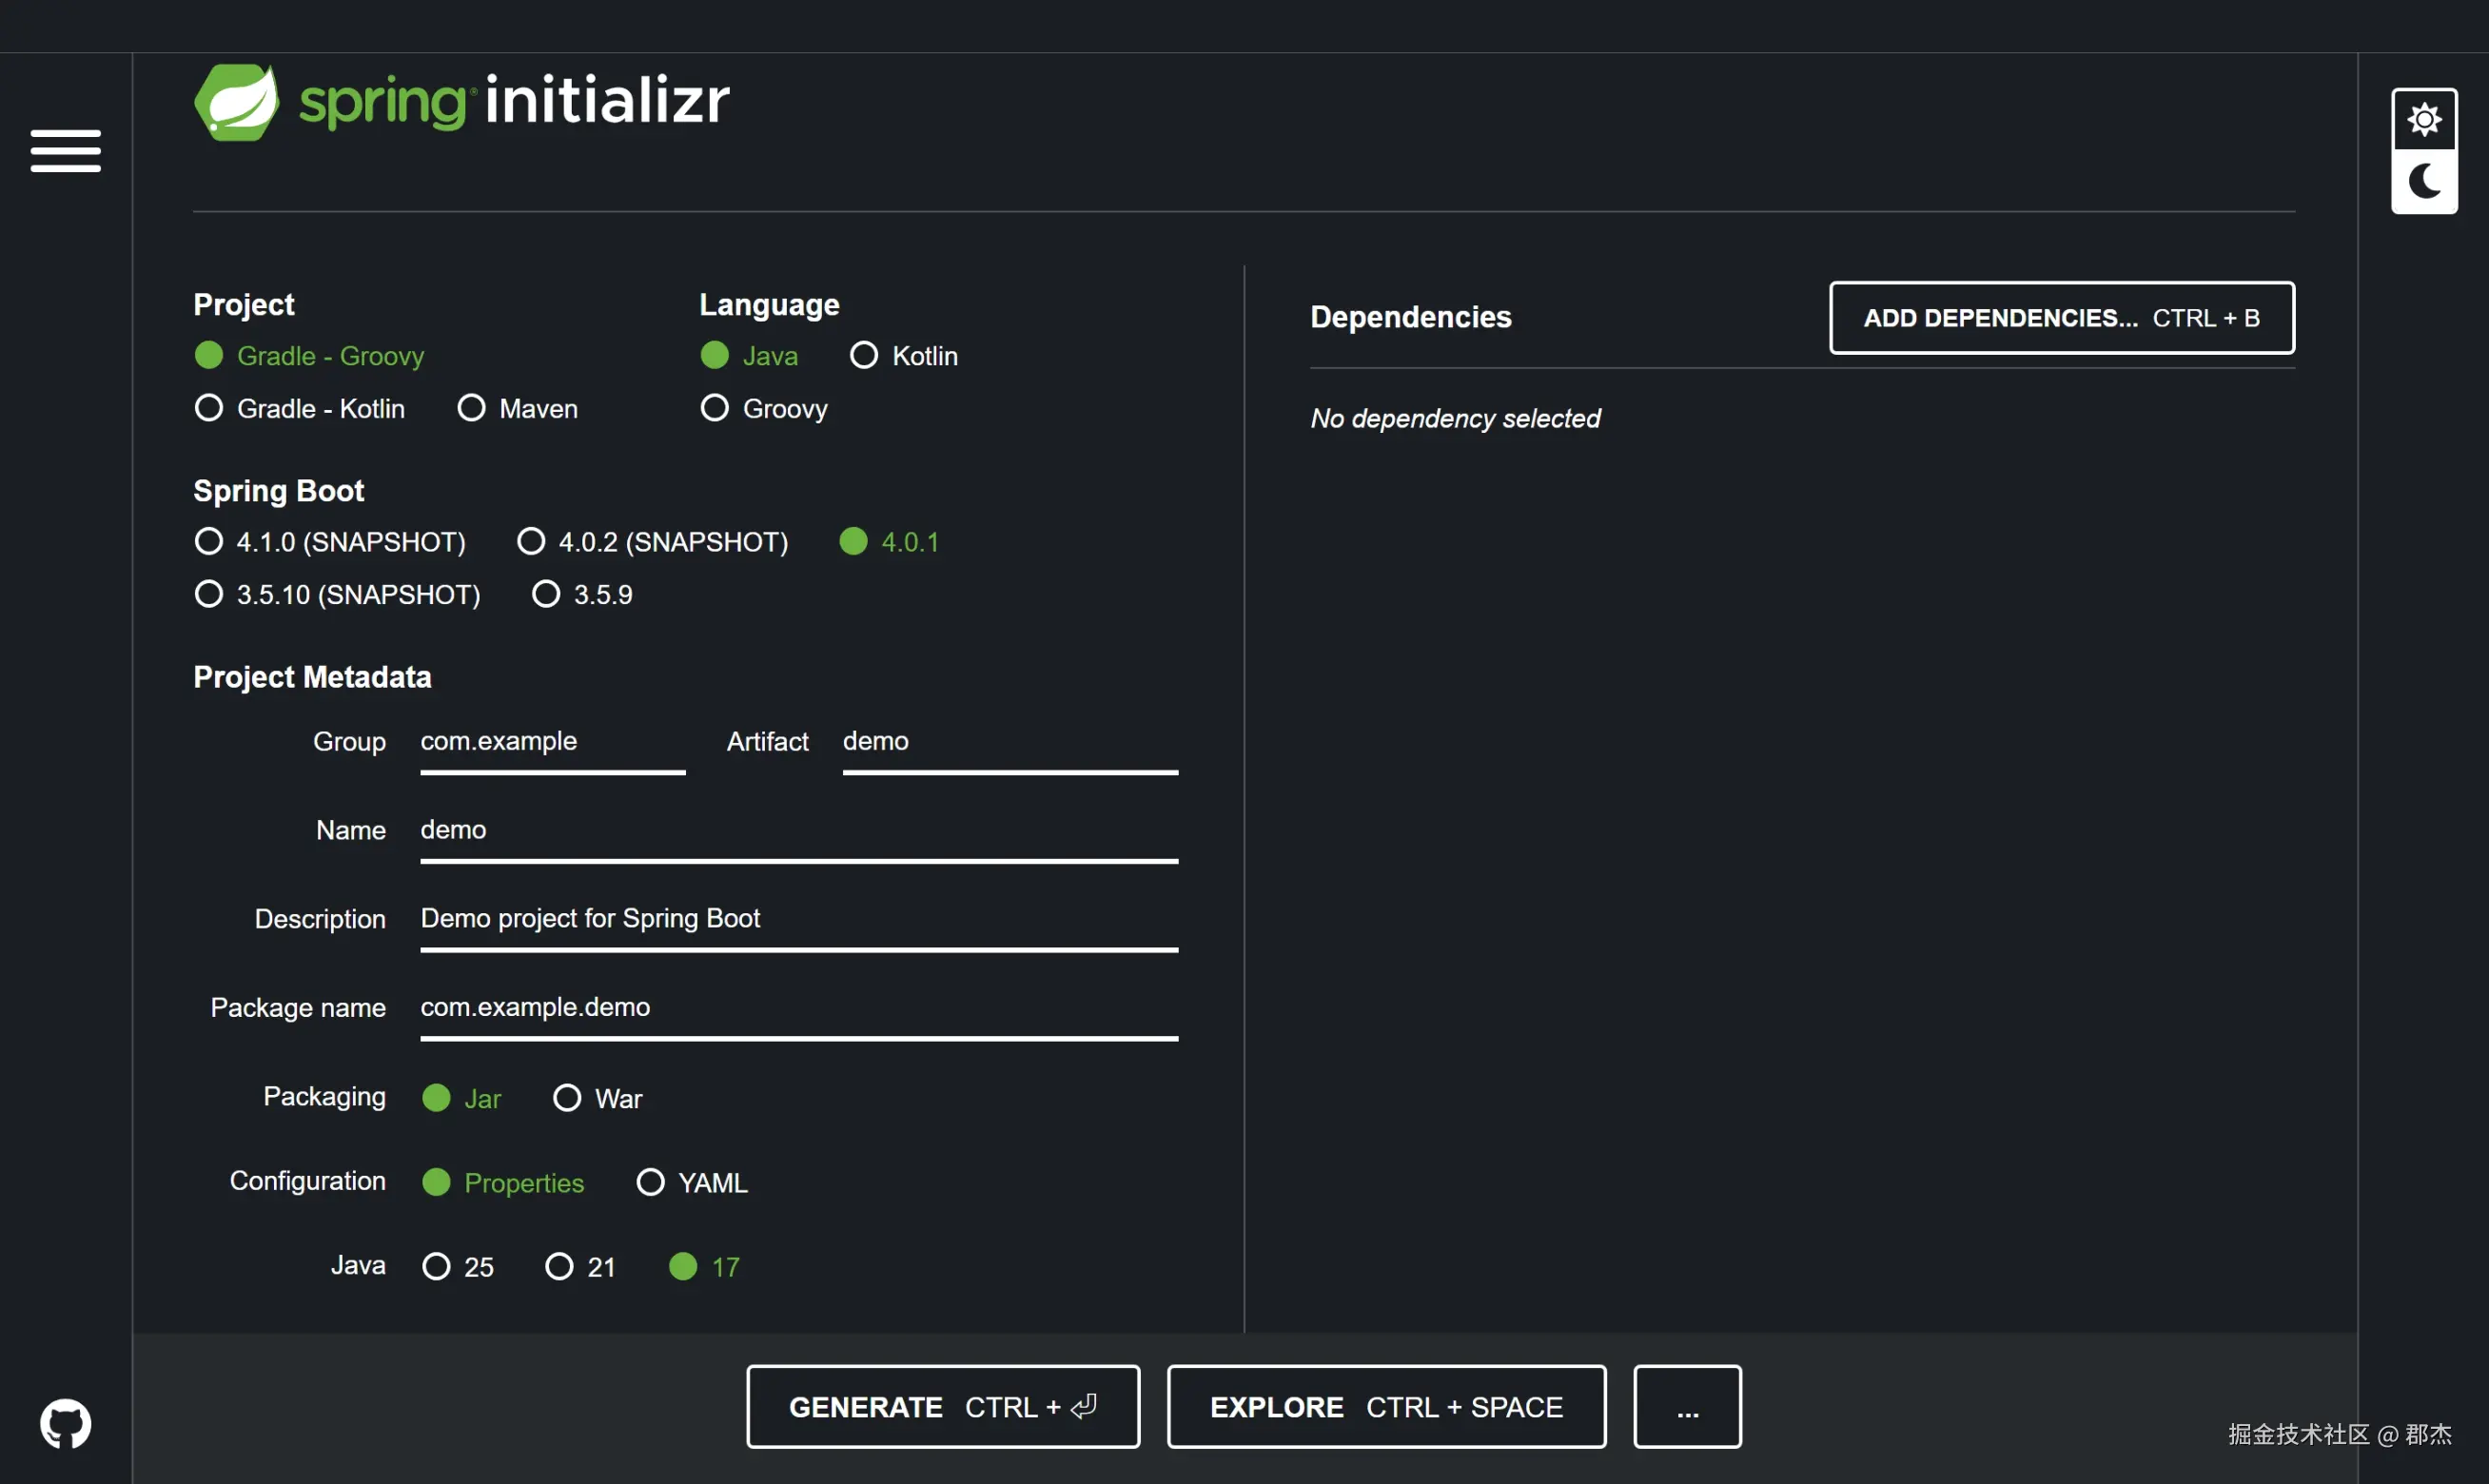Switch to dark theme moon icon
Screen dimensions: 2489x1484
tap(2423, 182)
